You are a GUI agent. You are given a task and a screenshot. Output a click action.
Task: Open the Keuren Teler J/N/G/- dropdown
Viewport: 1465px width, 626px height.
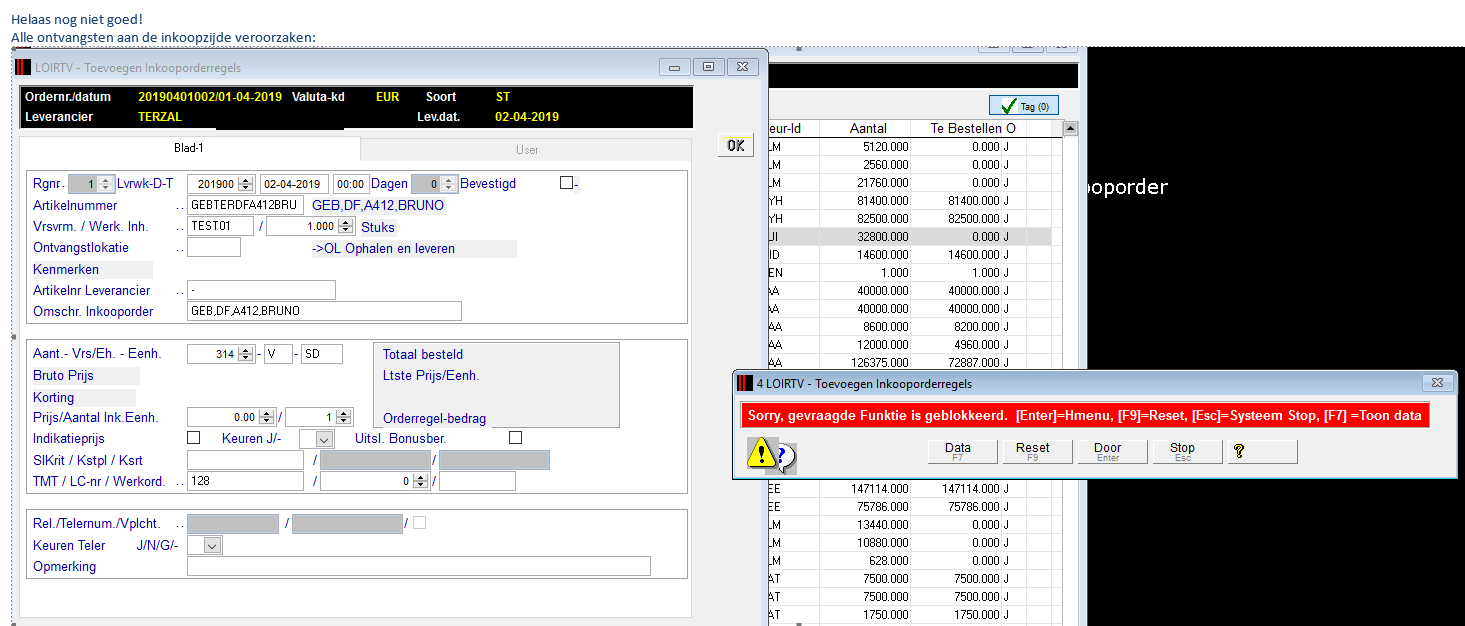point(212,545)
